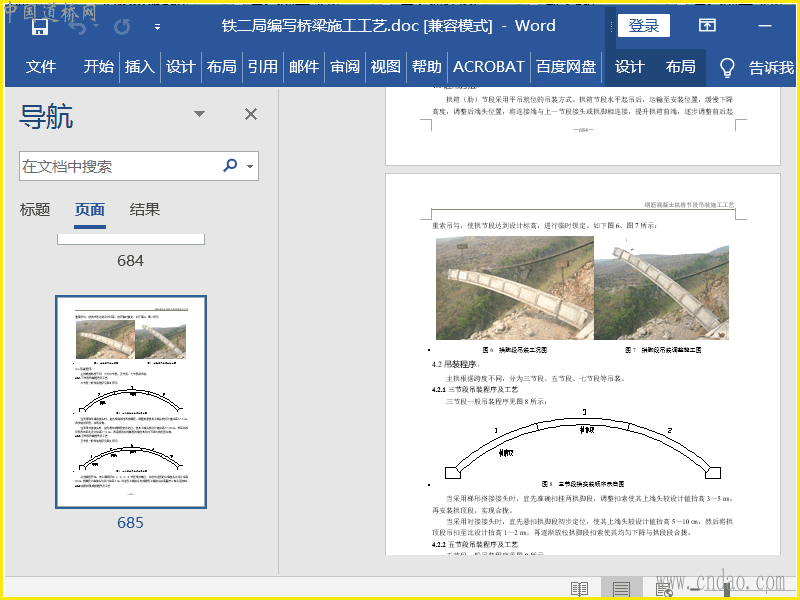This screenshot has width=800, height=600.
Task: Click page number 684 label
Action: [130, 261]
